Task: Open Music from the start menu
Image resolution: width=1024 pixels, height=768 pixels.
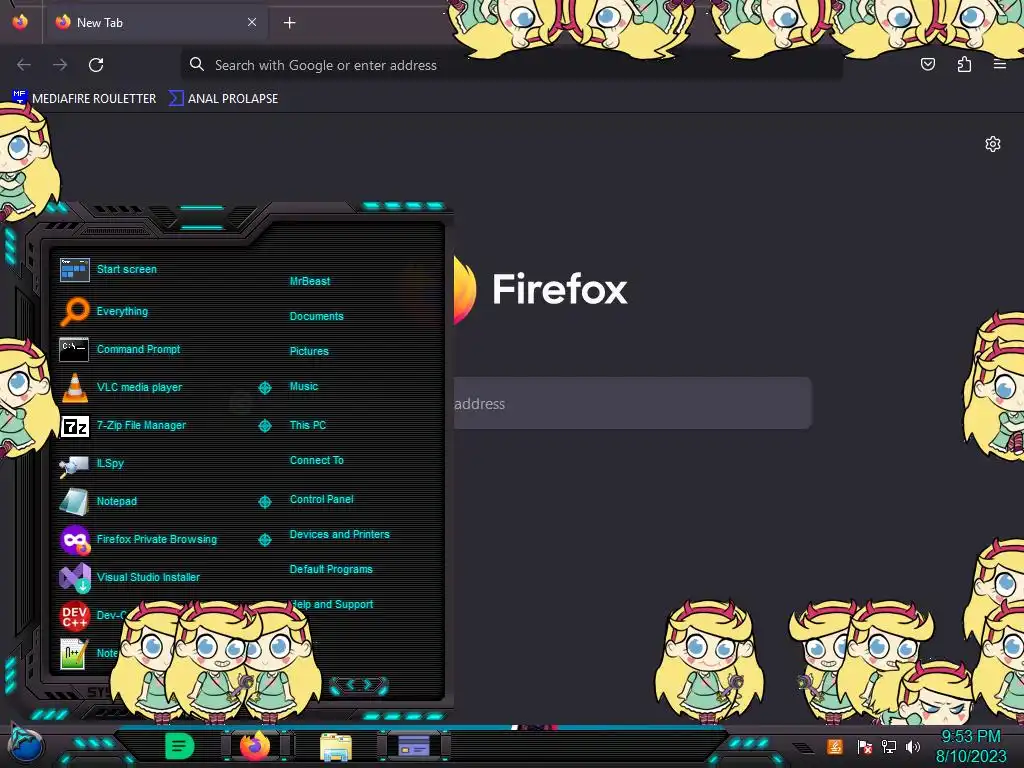Action: 304,387
